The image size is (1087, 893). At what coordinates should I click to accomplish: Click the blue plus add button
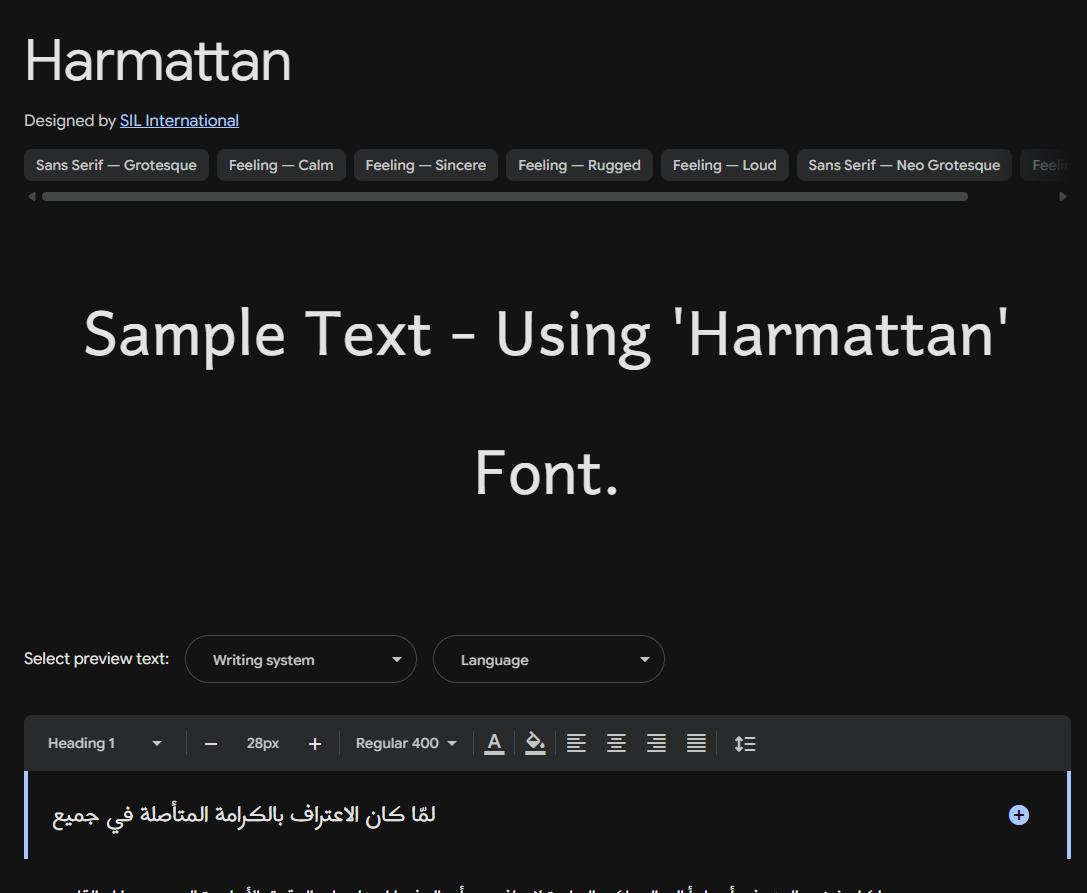(1018, 815)
